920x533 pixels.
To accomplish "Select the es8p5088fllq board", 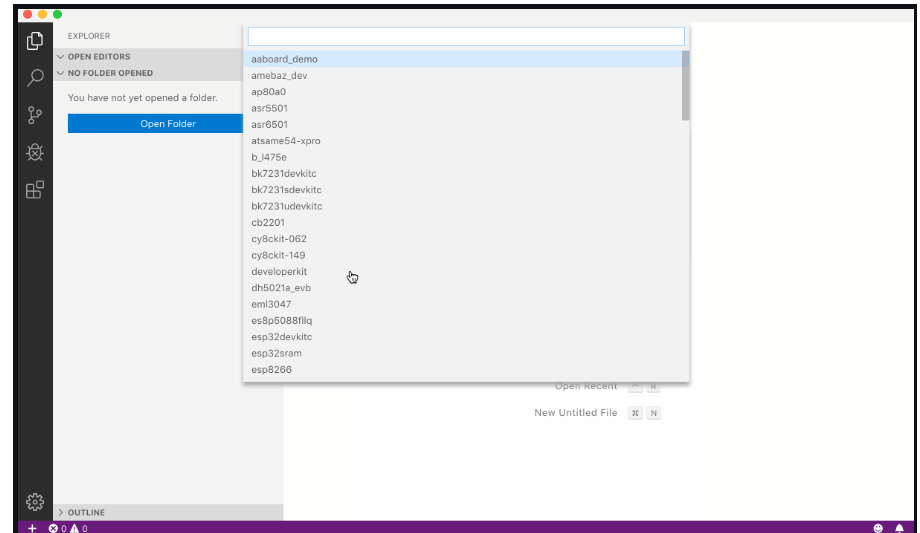I will point(462,321).
